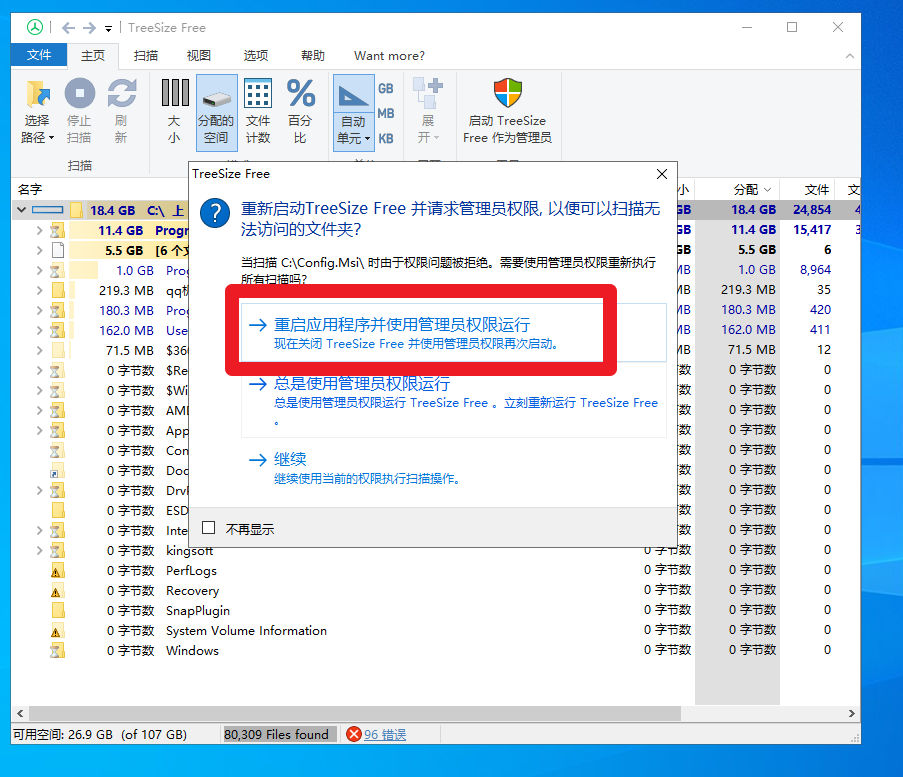Click Recovery warning folder icon

point(57,591)
